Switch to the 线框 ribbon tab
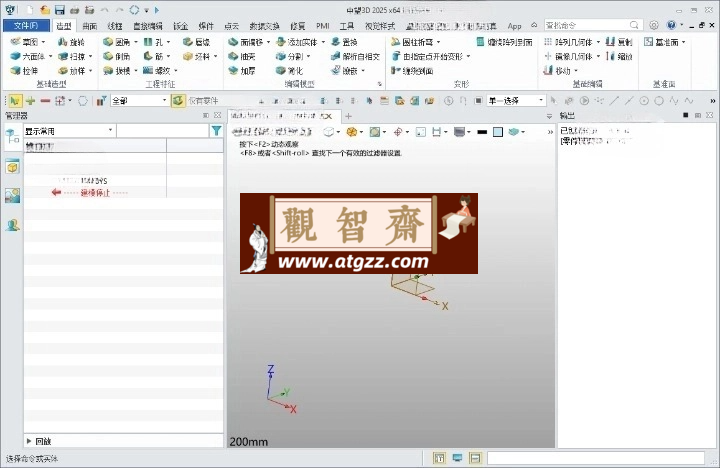Viewport: 720px width, 468px height. (x=115, y=26)
